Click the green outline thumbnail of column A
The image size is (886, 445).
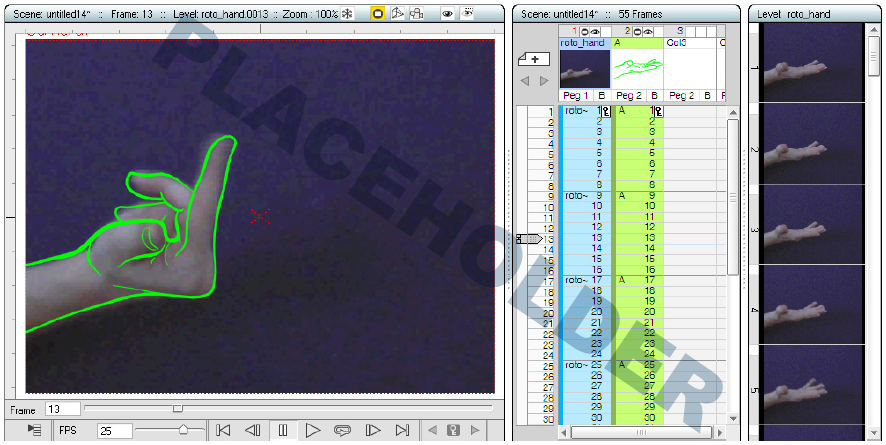637,68
